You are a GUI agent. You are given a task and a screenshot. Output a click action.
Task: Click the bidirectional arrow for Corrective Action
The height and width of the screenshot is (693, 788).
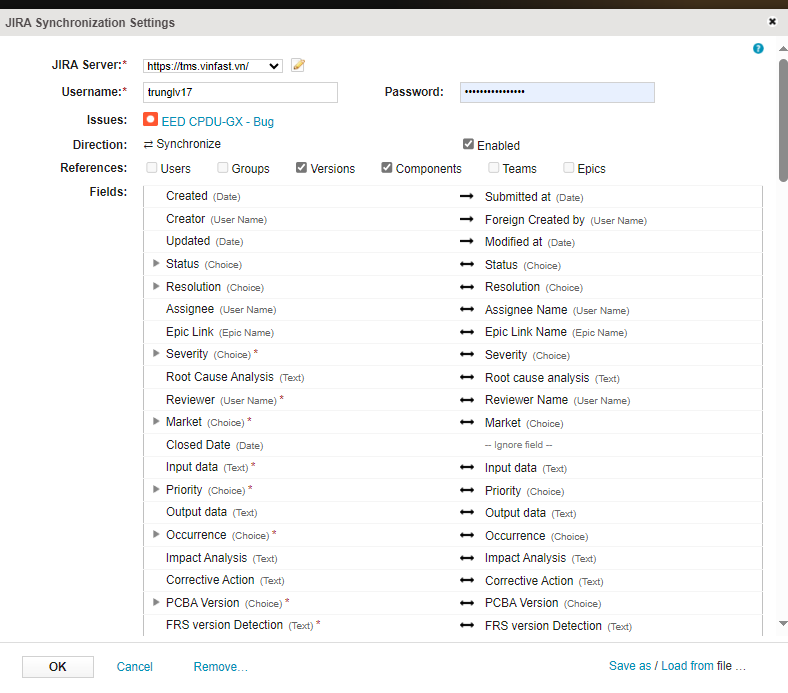[466, 580]
